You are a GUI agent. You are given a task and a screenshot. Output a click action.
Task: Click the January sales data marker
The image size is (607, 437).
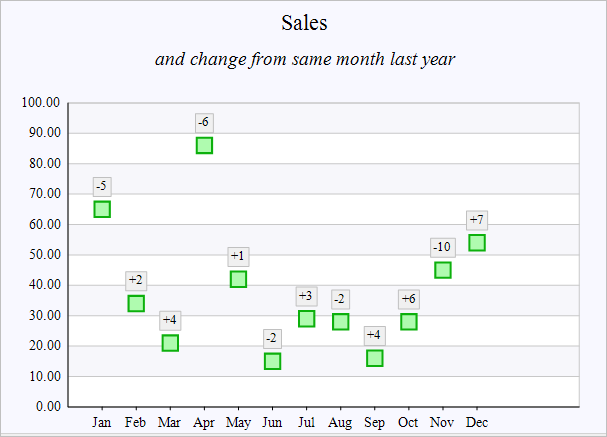pyautogui.click(x=102, y=209)
